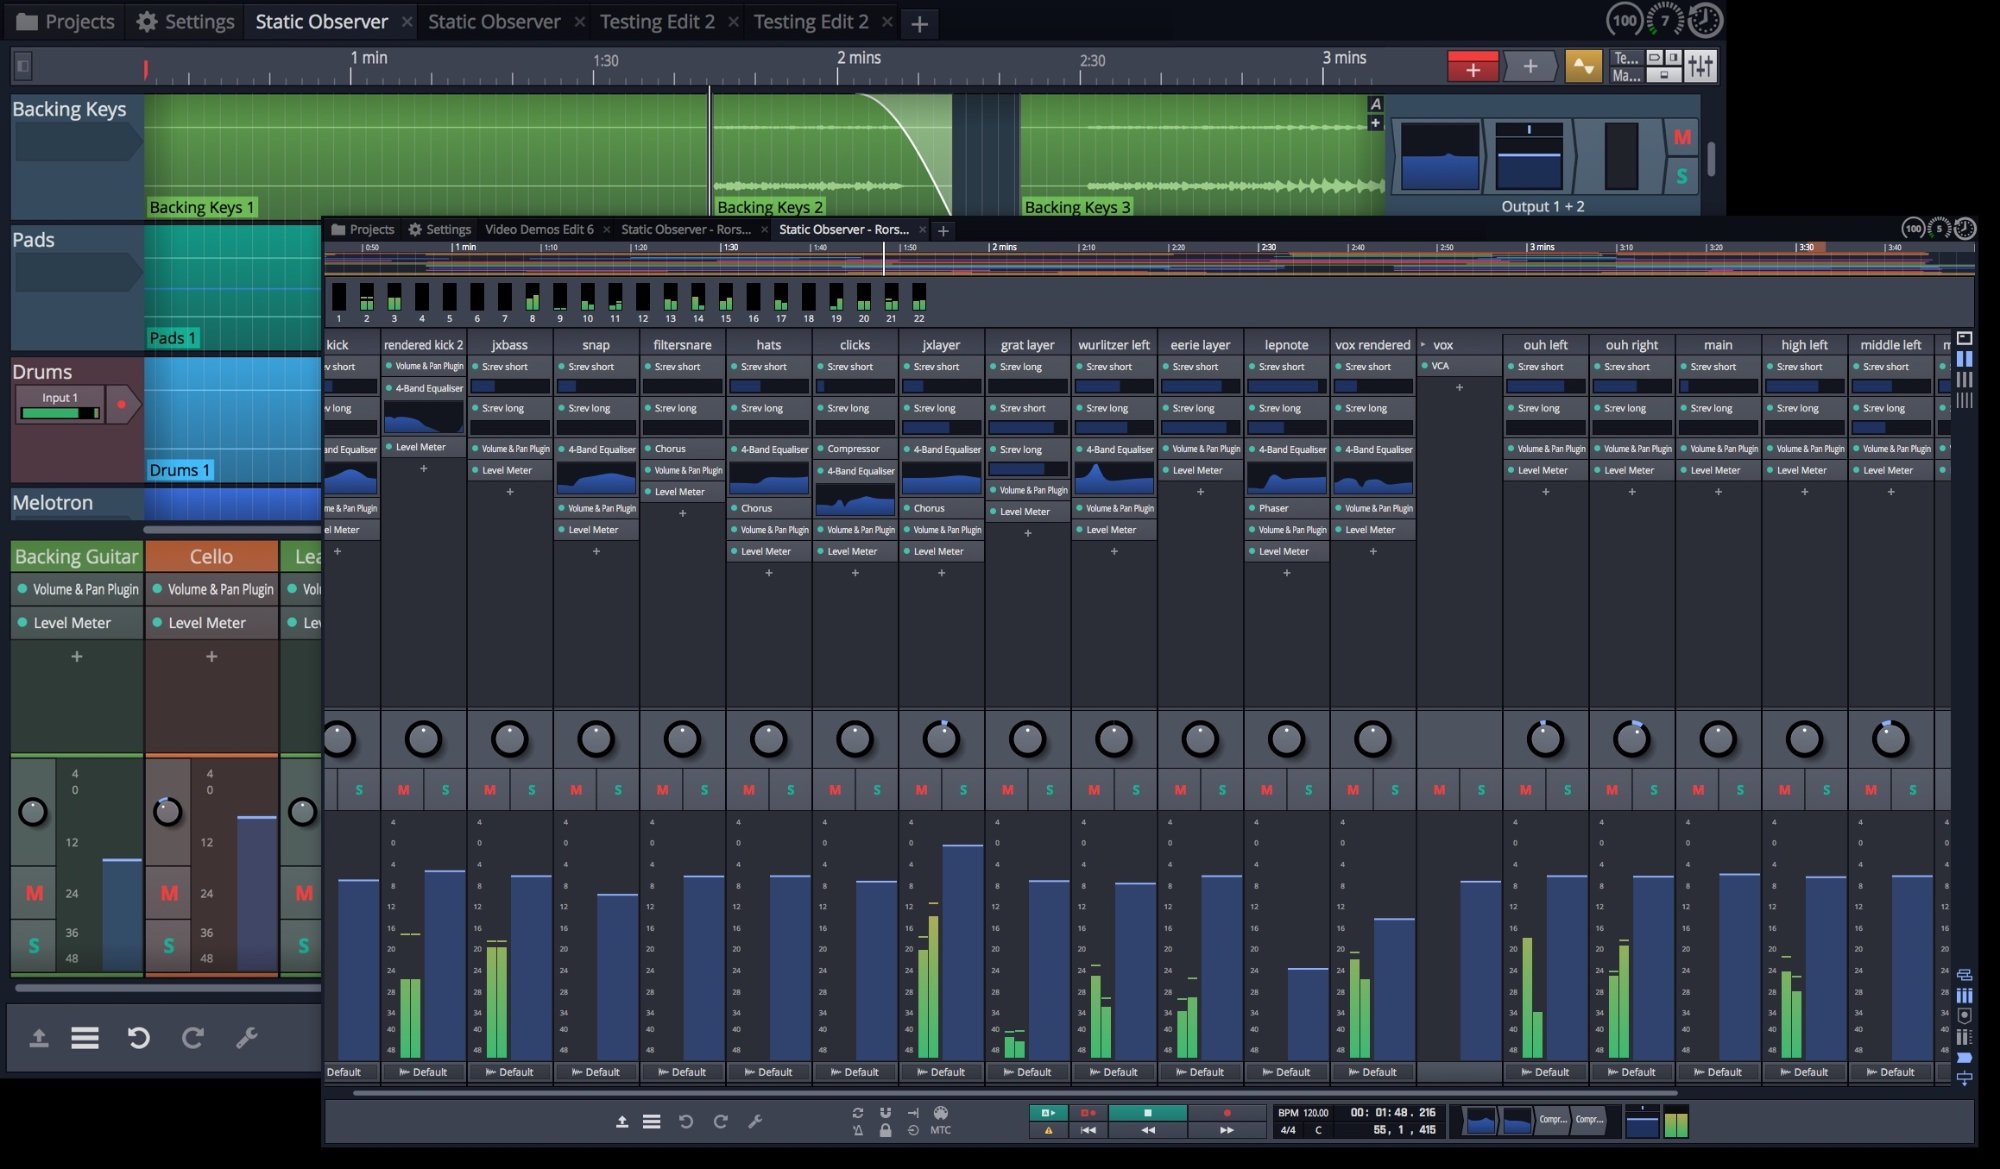Click the pan knob on wurlitzer left channel
2000x1169 pixels.
point(1113,739)
